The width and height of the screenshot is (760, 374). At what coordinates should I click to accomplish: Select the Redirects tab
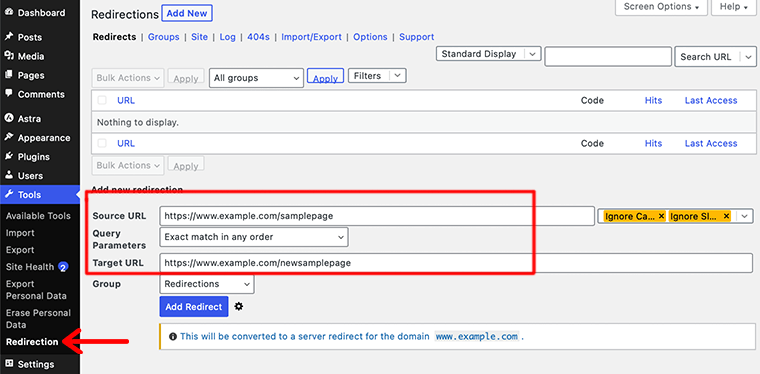click(x=114, y=37)
